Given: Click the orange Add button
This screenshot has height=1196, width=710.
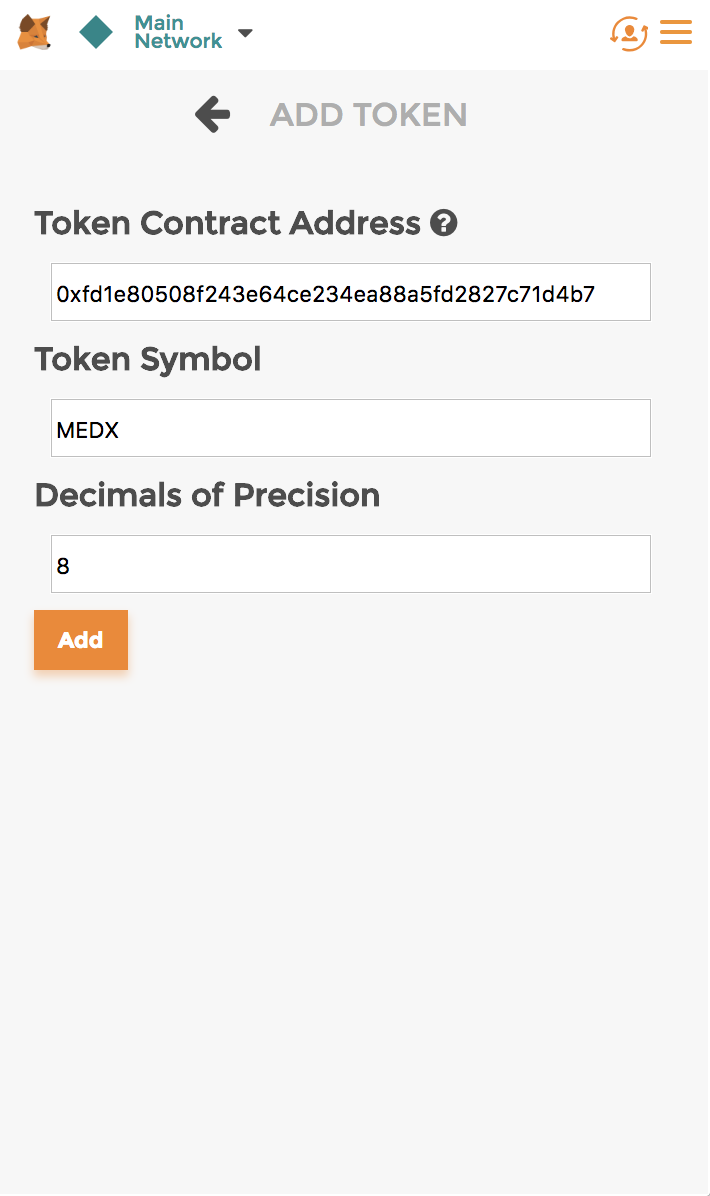Looking at the screenshot, I should pyautogui.click(x=81, y=640).
